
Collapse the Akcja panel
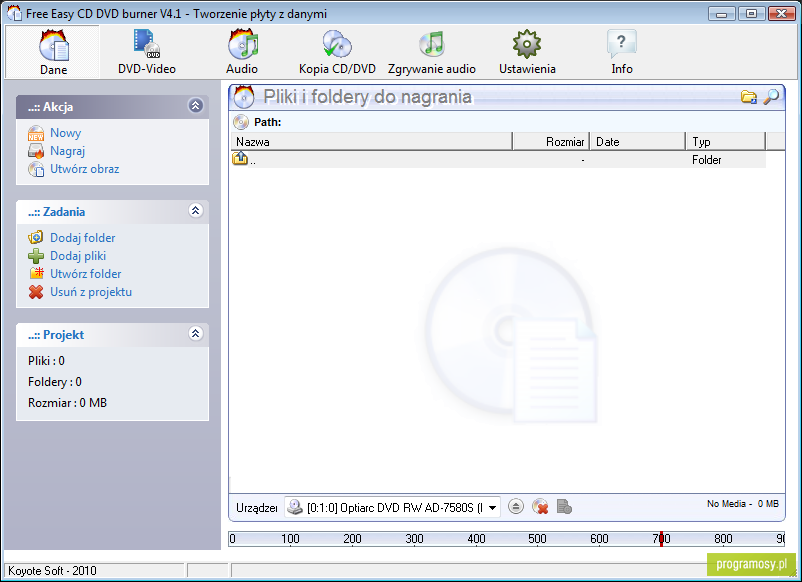pos(195,106)
